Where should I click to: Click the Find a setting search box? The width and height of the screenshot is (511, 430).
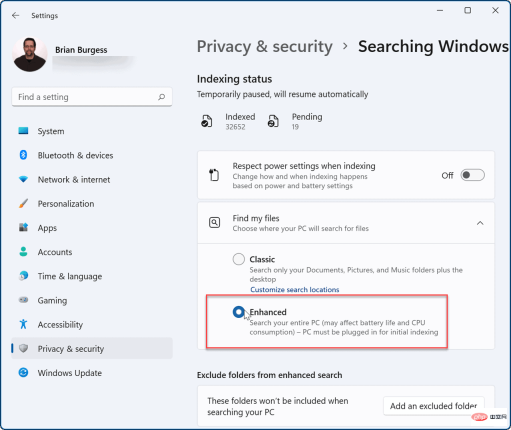[92, 97]
